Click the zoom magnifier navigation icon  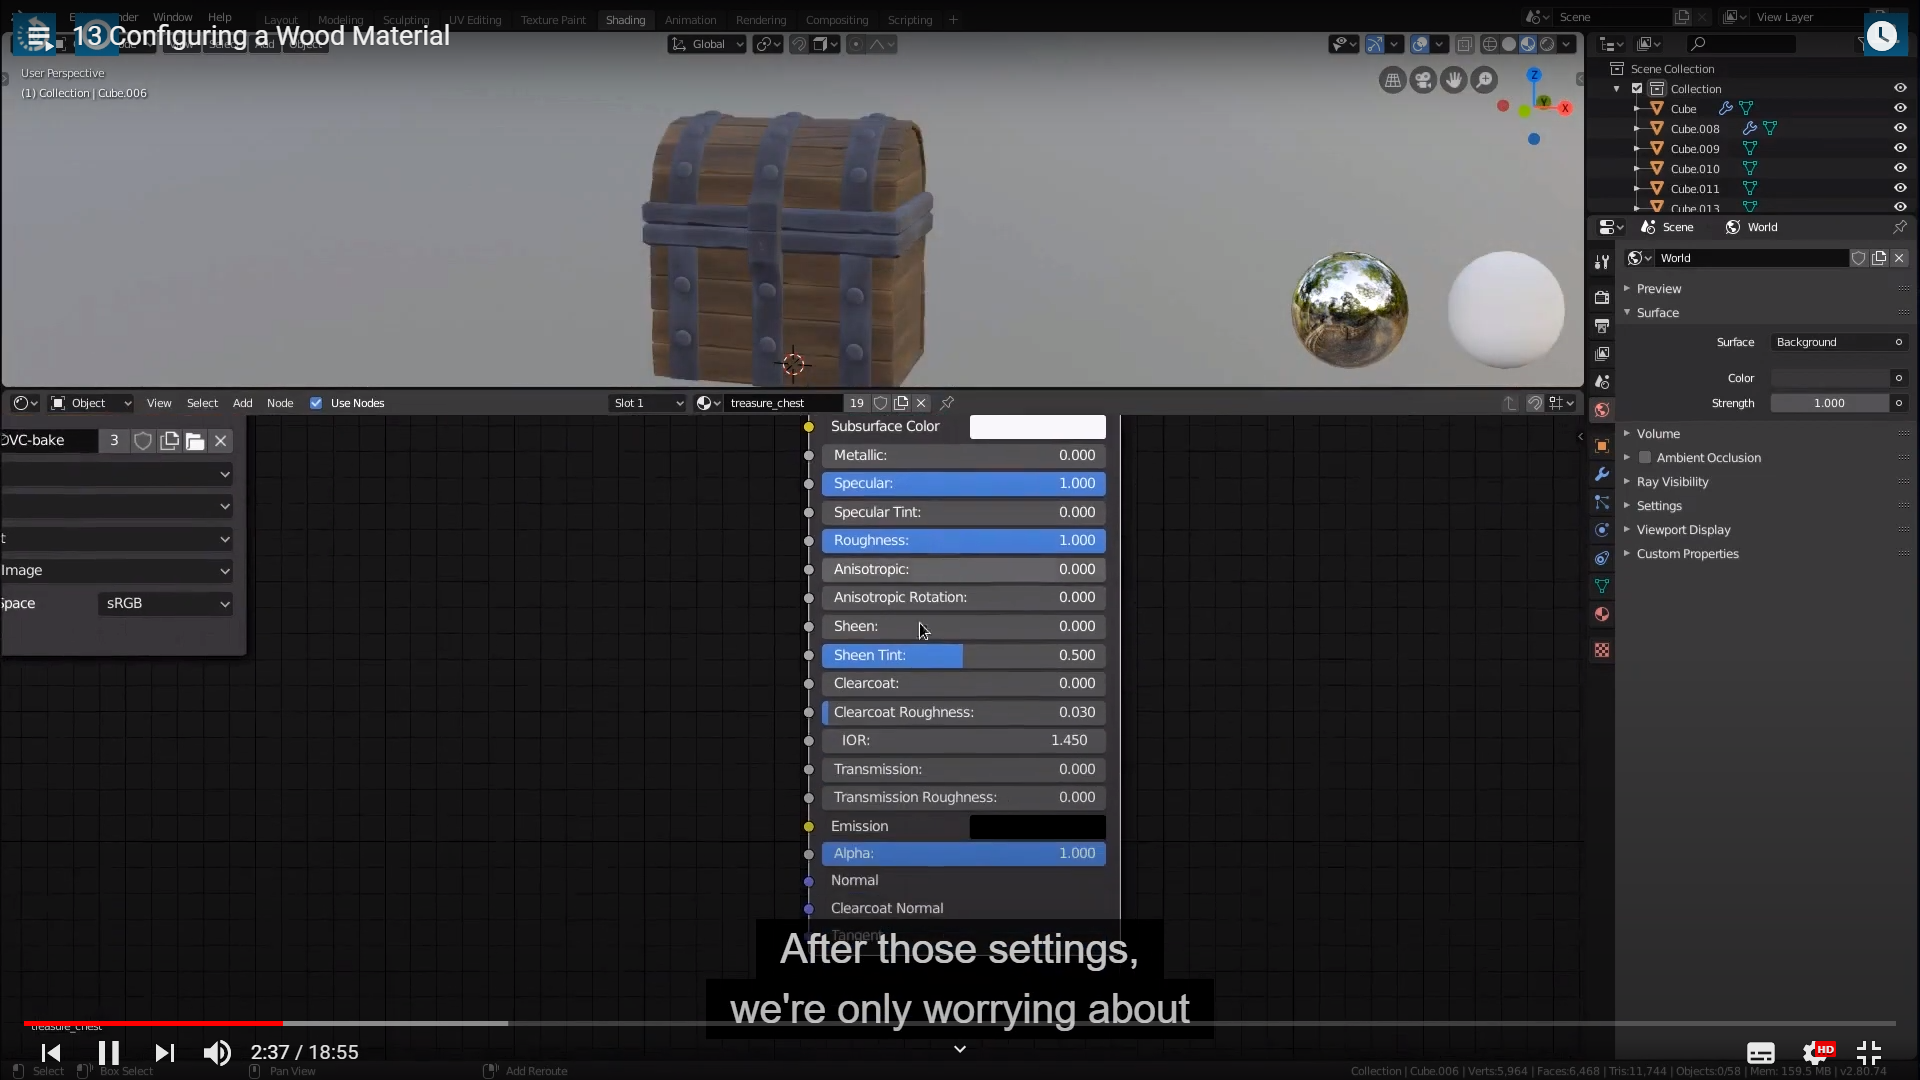point(1485,80)
